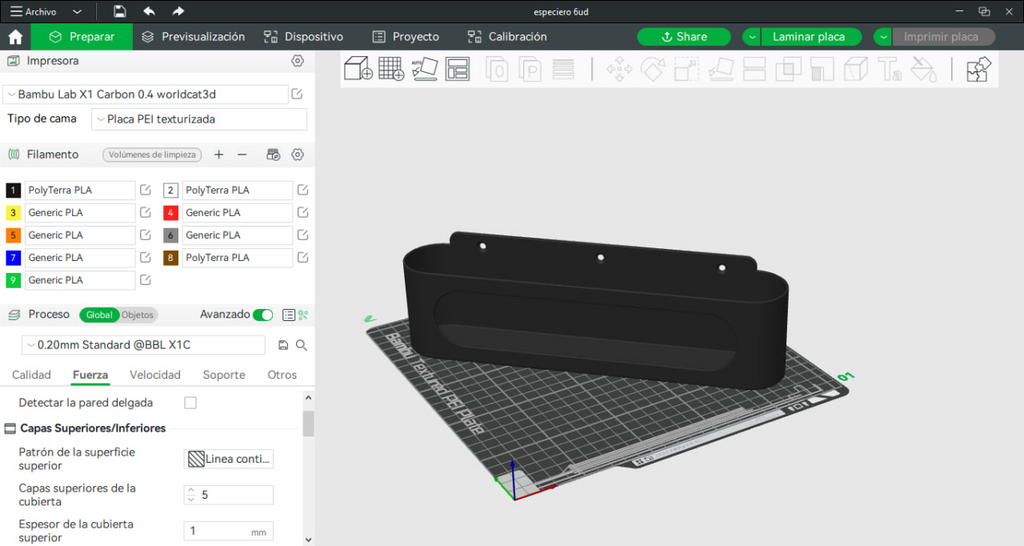Edit the Bambu Lab X1 Carbon preset
Image resolution: width=1024 pixels, height=546 pixels.
297,94
